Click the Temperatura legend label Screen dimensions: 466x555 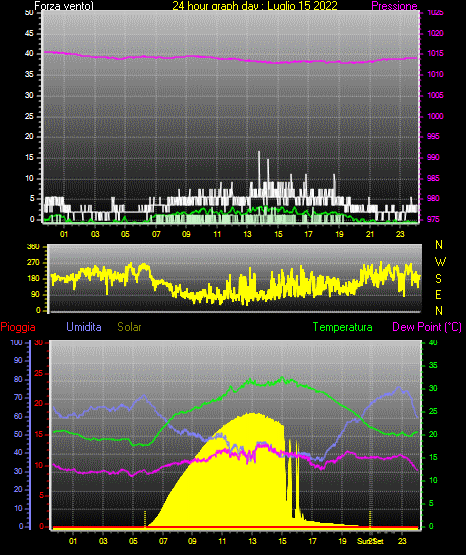tap(343, 327)
